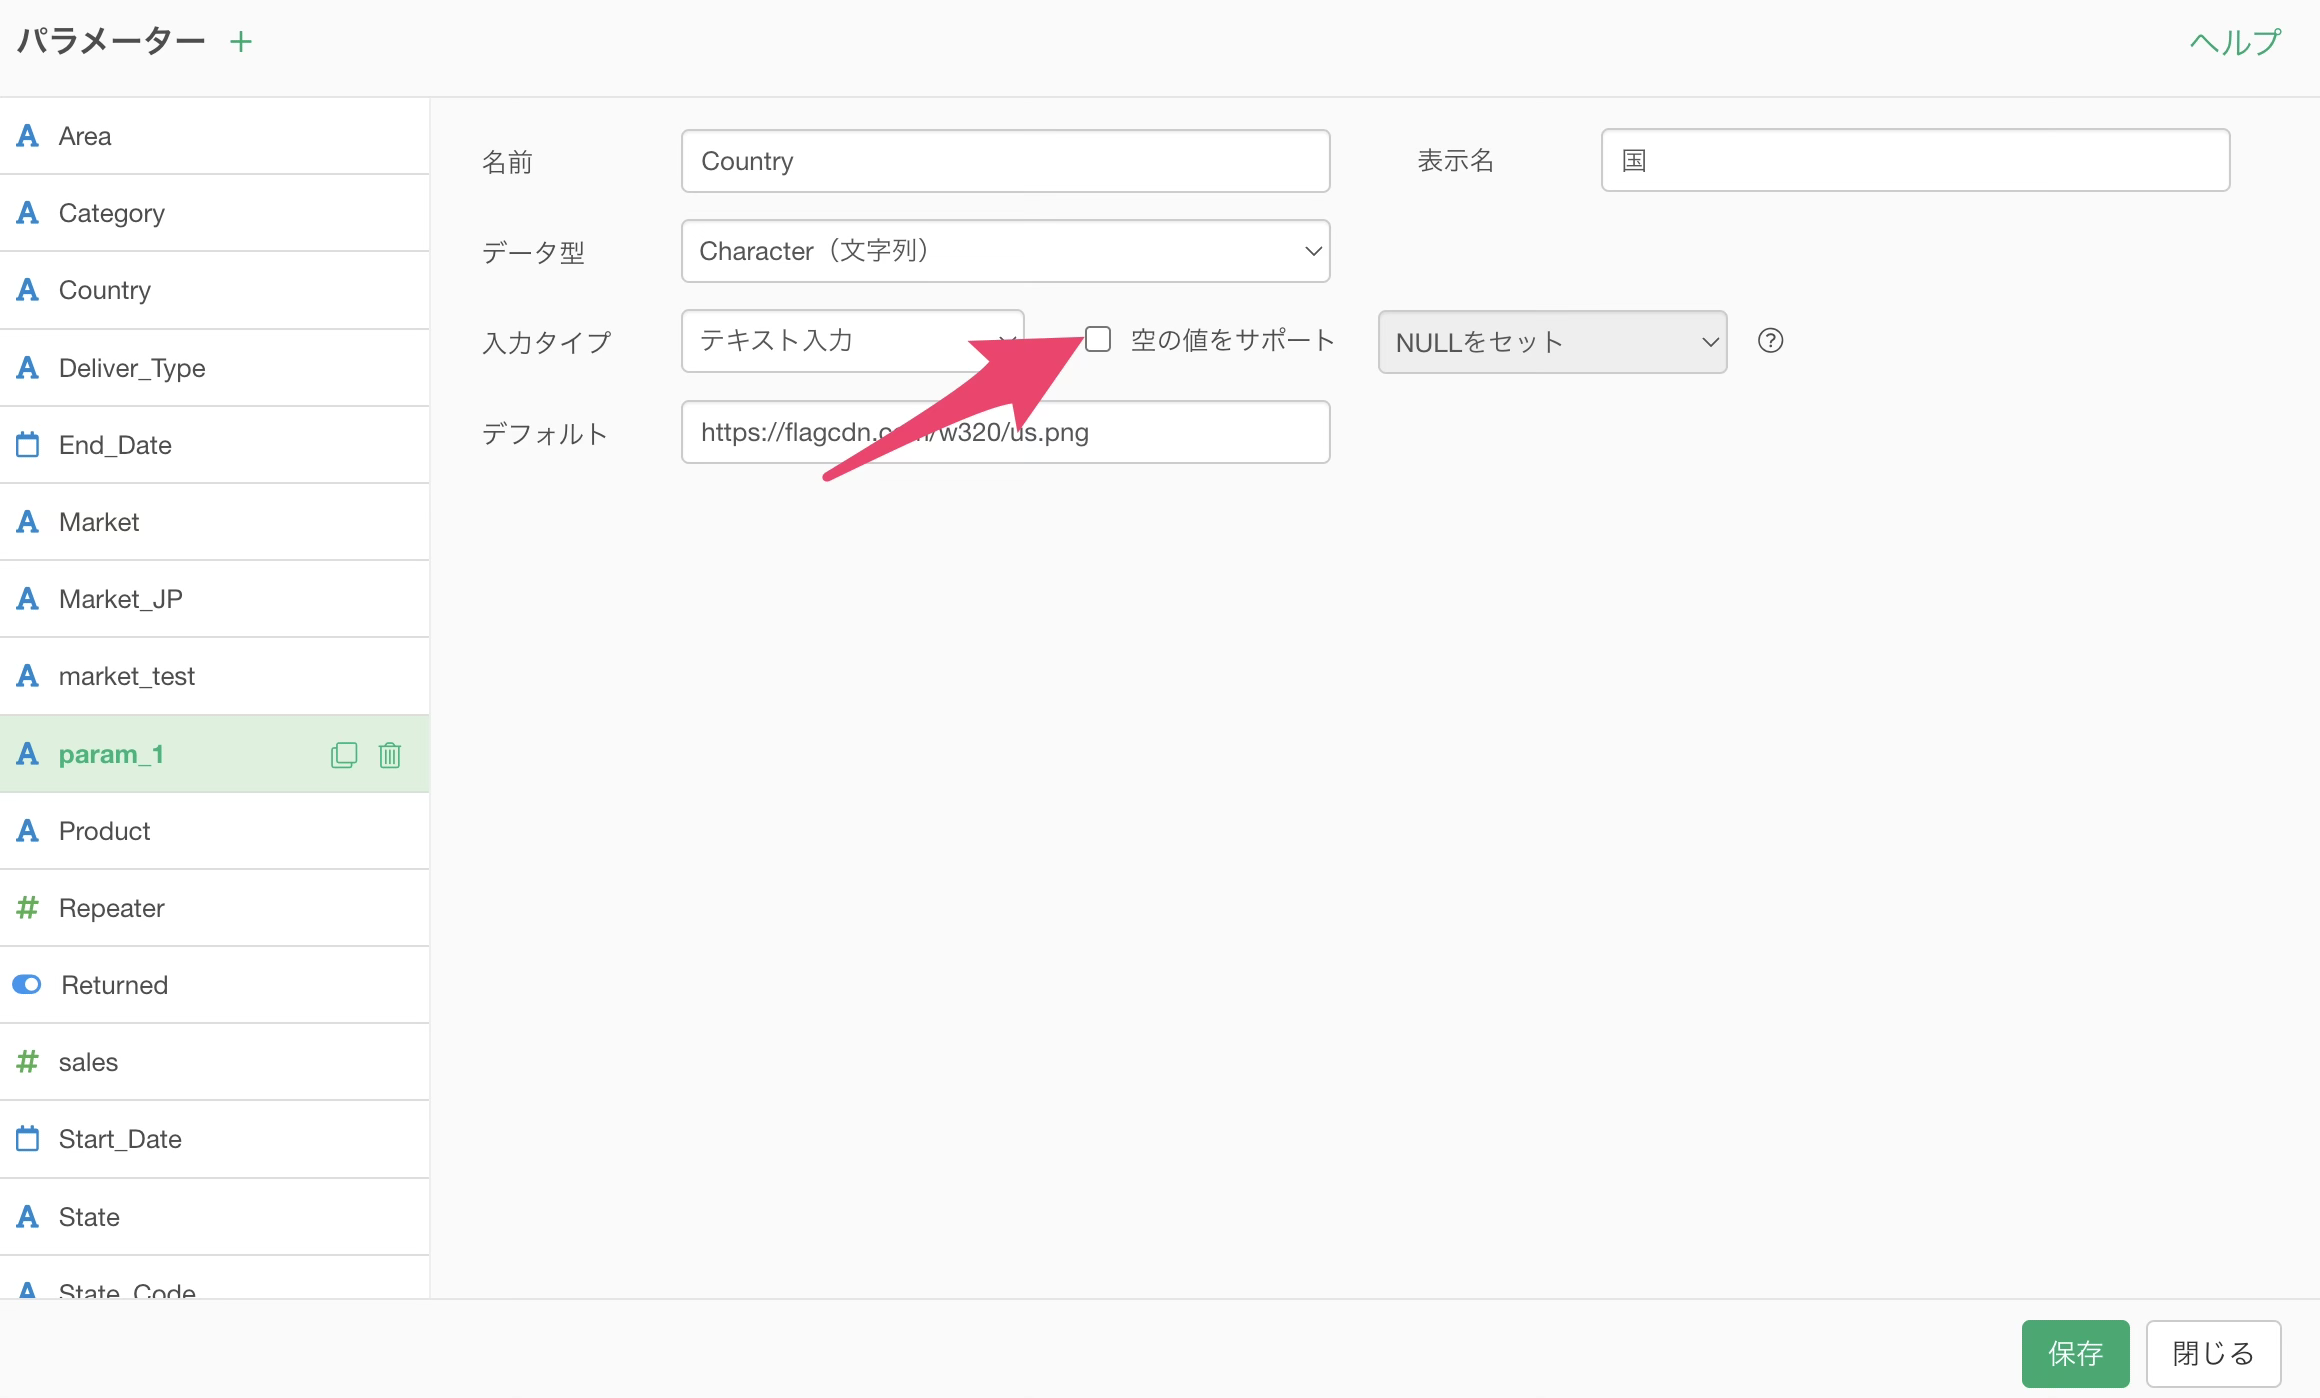This screenshot has height=1398, width=2320.
Task: Click the sales numeric hash icon
Action: click(x=28, y=1061)
